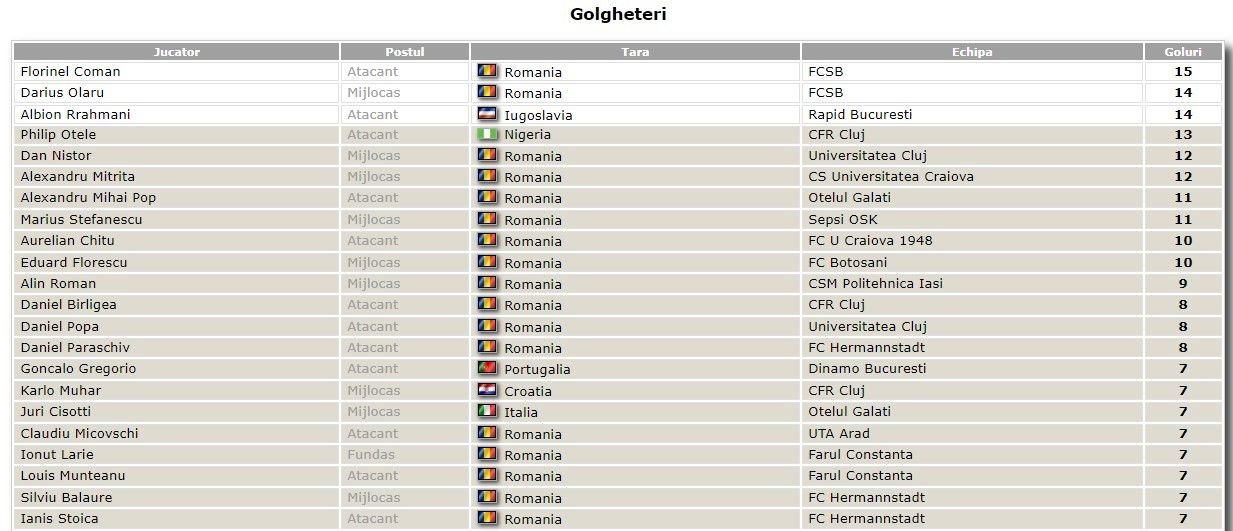Click CS Universitatea Craiova team name
Image resolution: width=1233 pixels, height=531 pixels.
pyautogui.click(x=891, y=176)
